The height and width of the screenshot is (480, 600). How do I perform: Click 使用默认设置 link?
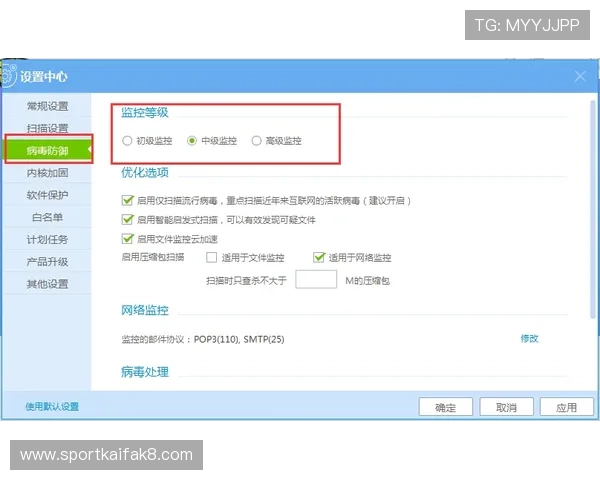point(52,407)
